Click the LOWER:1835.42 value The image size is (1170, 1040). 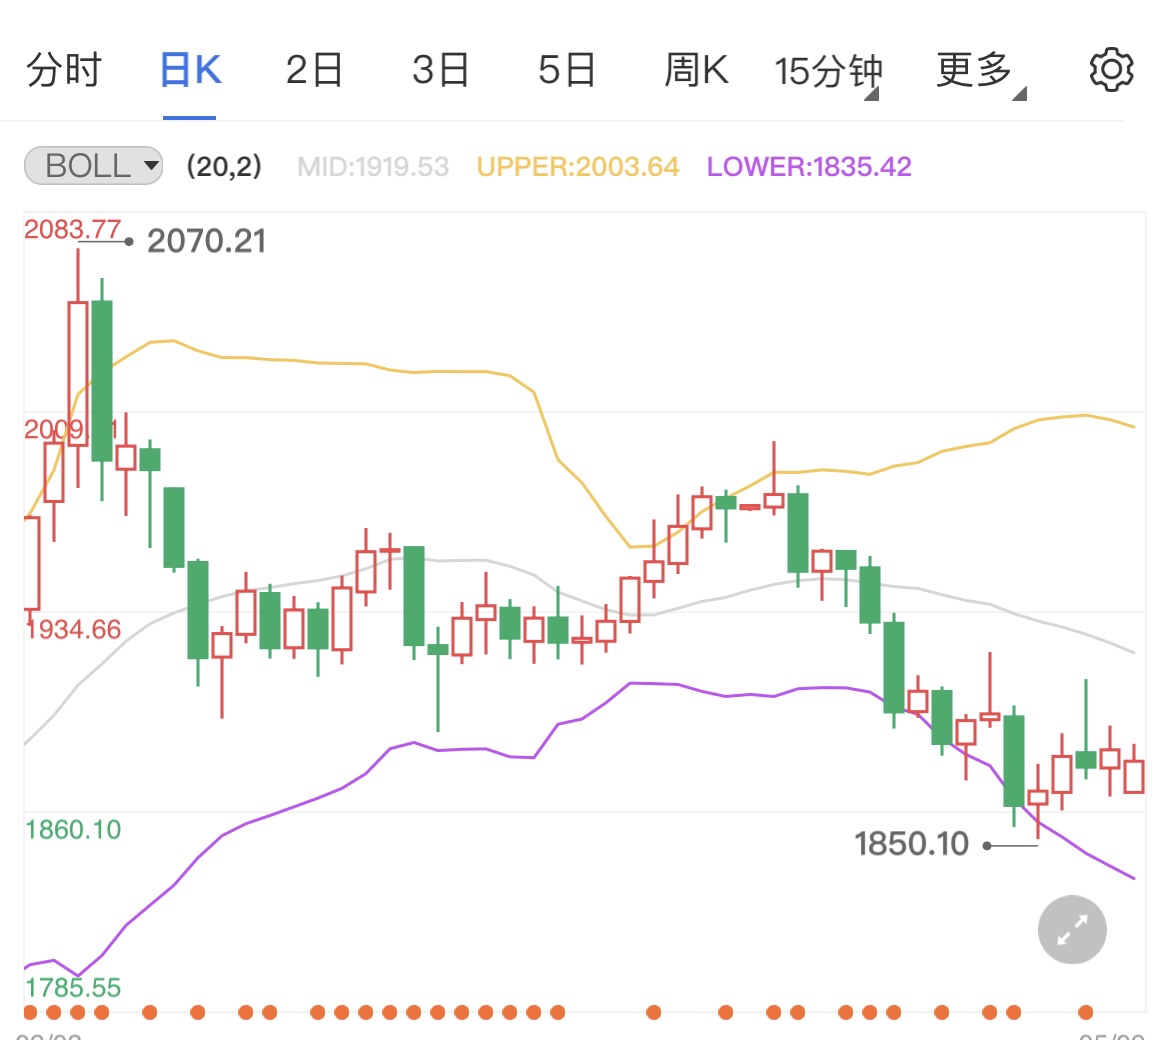click(809, 166)
